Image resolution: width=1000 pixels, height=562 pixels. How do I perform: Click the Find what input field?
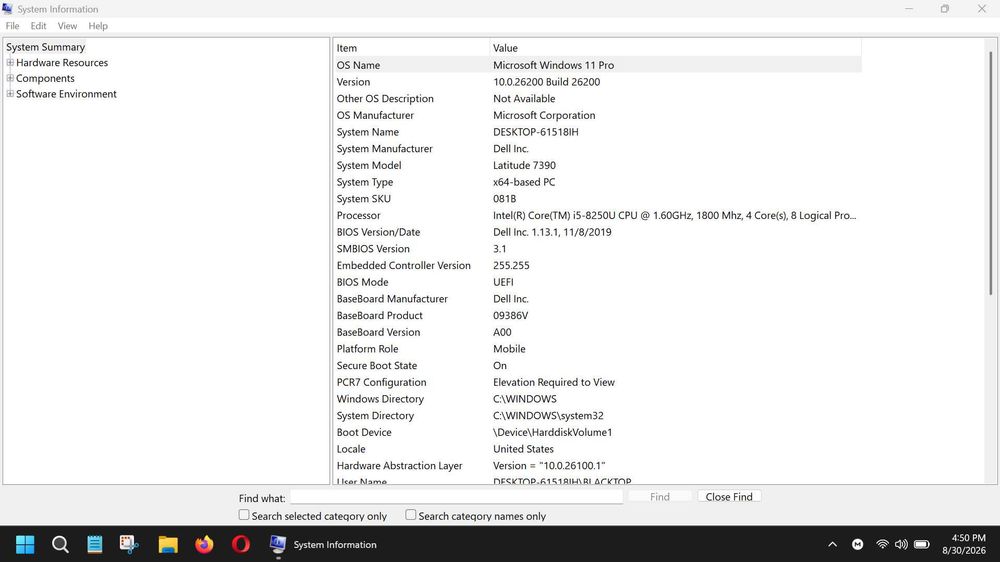pos(456,496)
